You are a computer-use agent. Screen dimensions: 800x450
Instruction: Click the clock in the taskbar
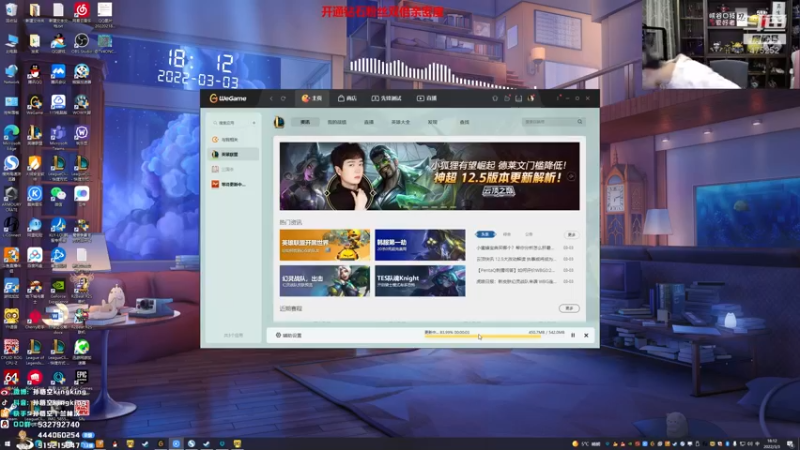(x=772, y=444)
